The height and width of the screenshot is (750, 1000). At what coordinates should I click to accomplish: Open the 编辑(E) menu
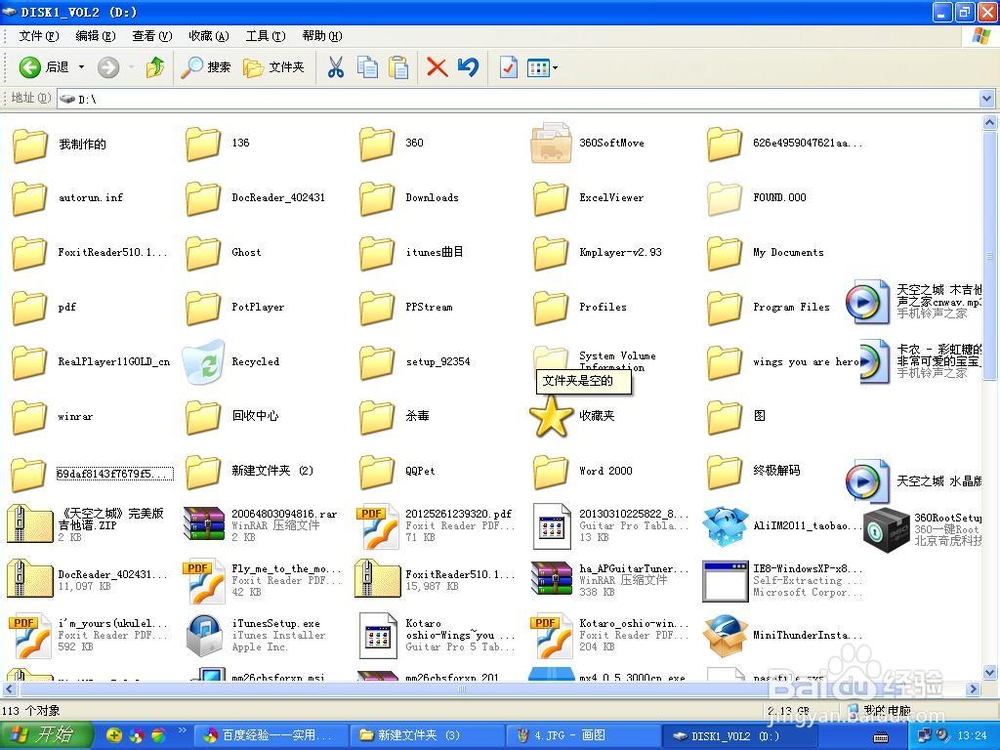pos(96,36)
